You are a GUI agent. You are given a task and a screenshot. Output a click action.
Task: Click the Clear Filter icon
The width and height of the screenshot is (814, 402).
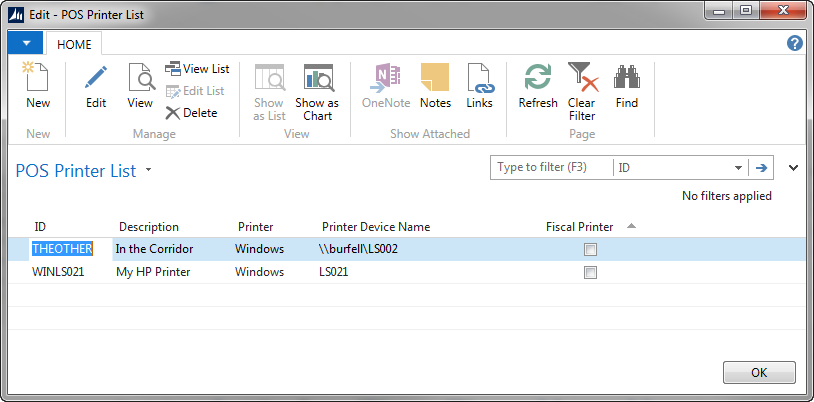click(581, 78)
